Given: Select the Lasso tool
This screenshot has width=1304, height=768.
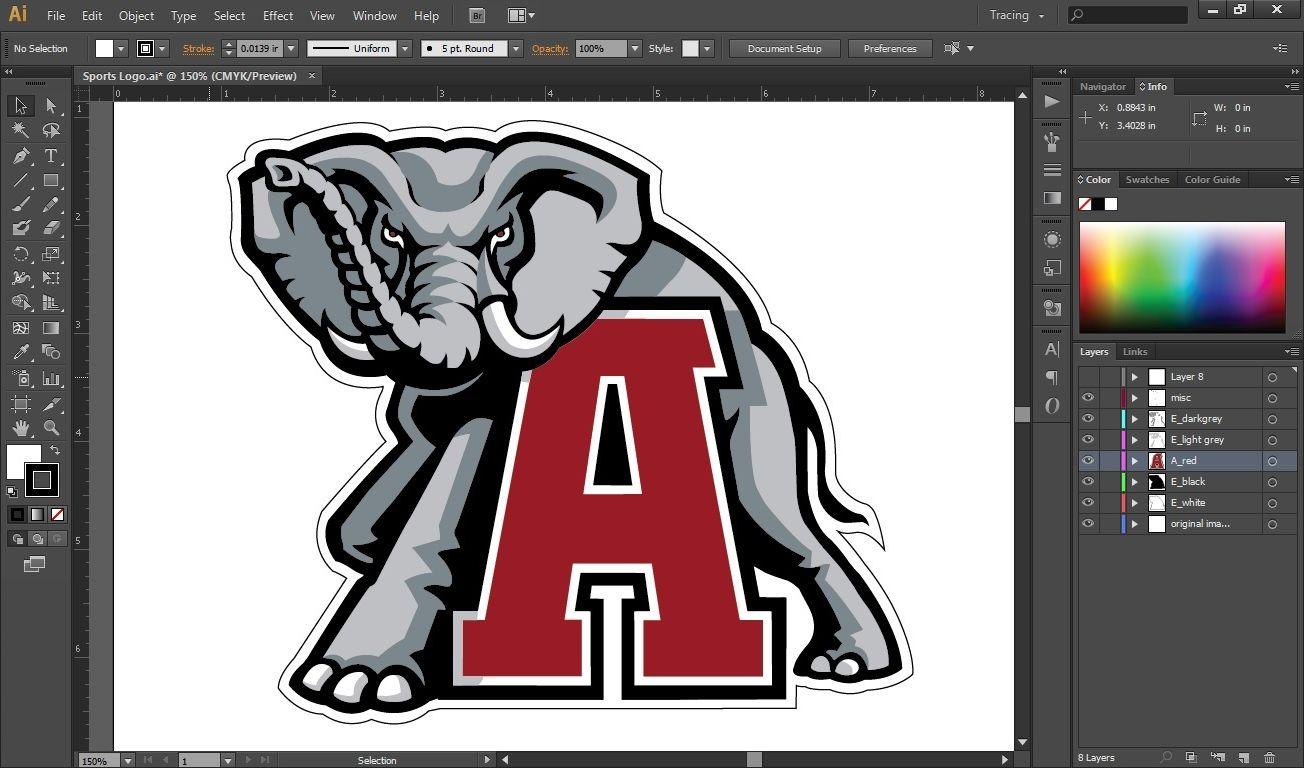Looking at the screenshot, I should point(51,130).
